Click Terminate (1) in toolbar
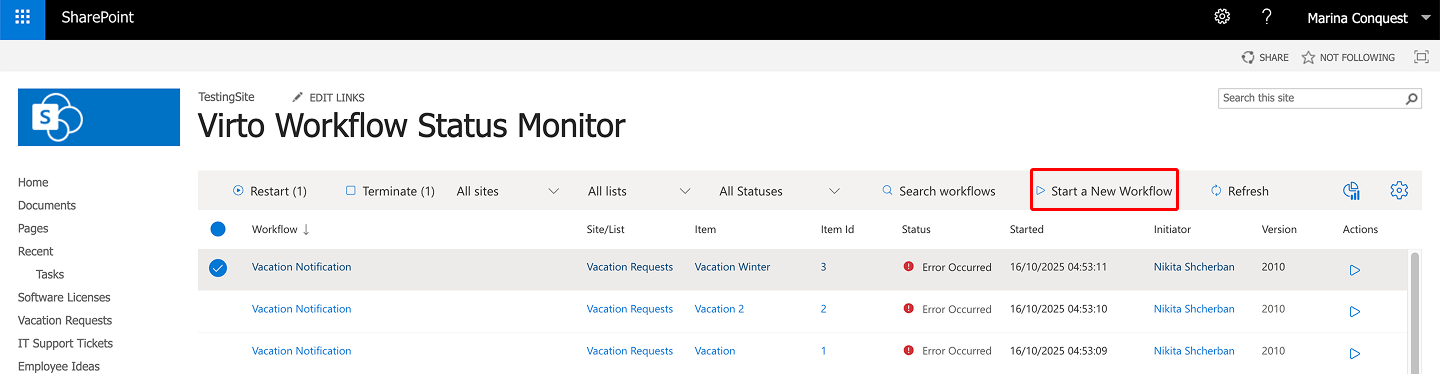The image size is (1440, 374). [390, 191]
